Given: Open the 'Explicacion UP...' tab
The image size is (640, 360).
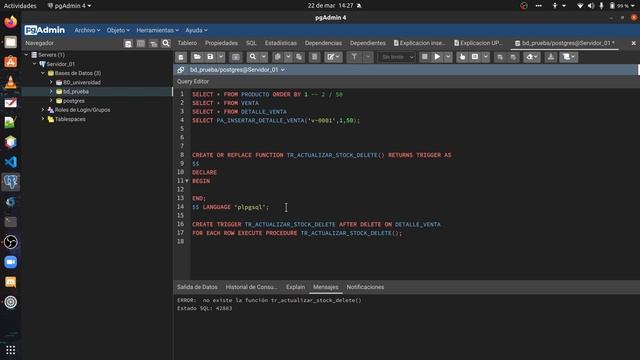Looking at the screenshot, I should (479, 43).
